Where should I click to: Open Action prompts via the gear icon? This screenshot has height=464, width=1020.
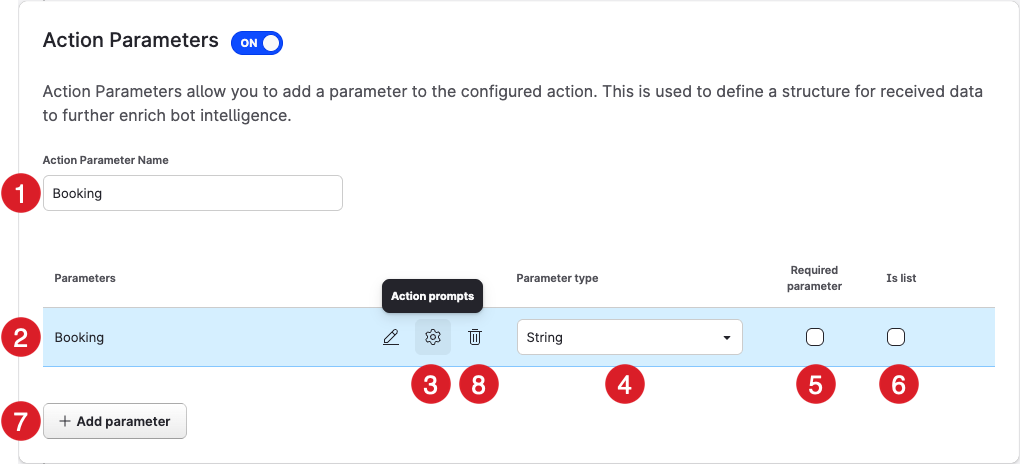tap(433, 338)
